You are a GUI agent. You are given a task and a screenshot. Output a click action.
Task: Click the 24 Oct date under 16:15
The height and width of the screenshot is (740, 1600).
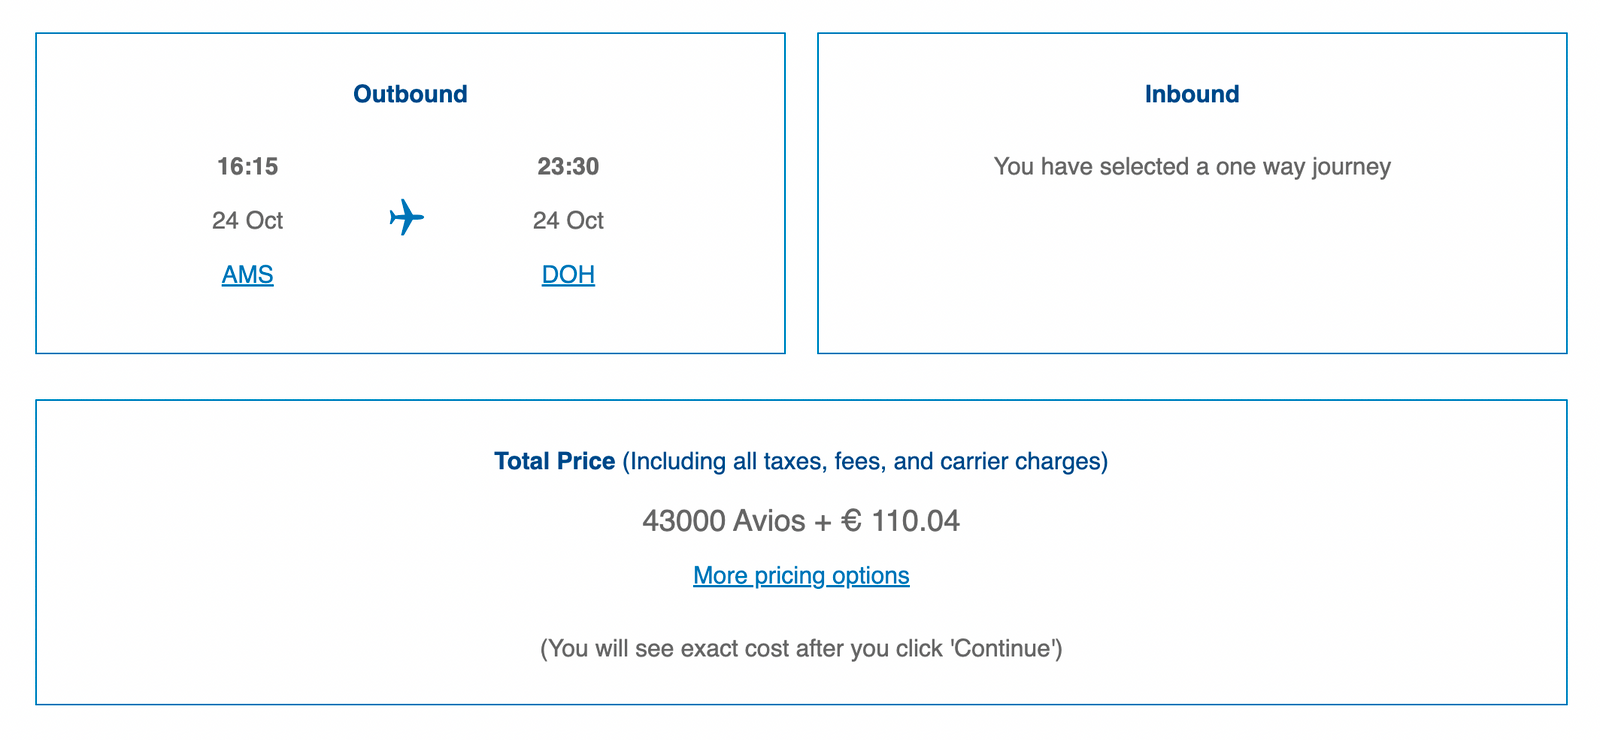click(x=247, y=220)
